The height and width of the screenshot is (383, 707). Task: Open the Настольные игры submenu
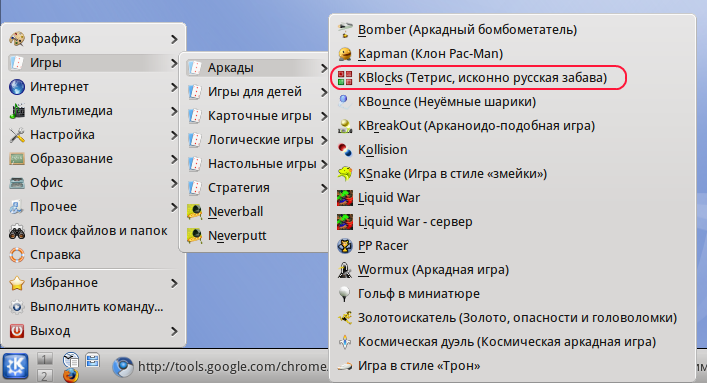(257, 164)
